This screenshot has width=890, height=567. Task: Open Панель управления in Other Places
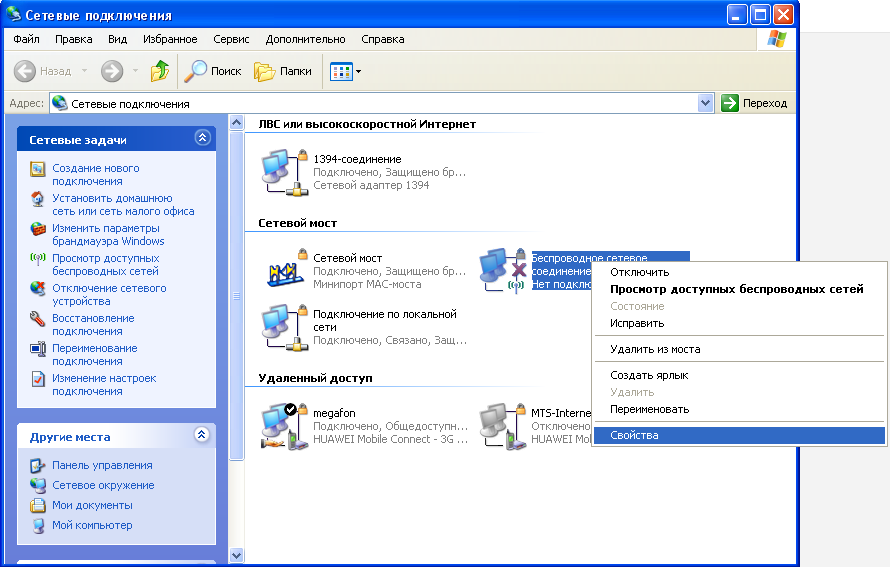point(102,465)
